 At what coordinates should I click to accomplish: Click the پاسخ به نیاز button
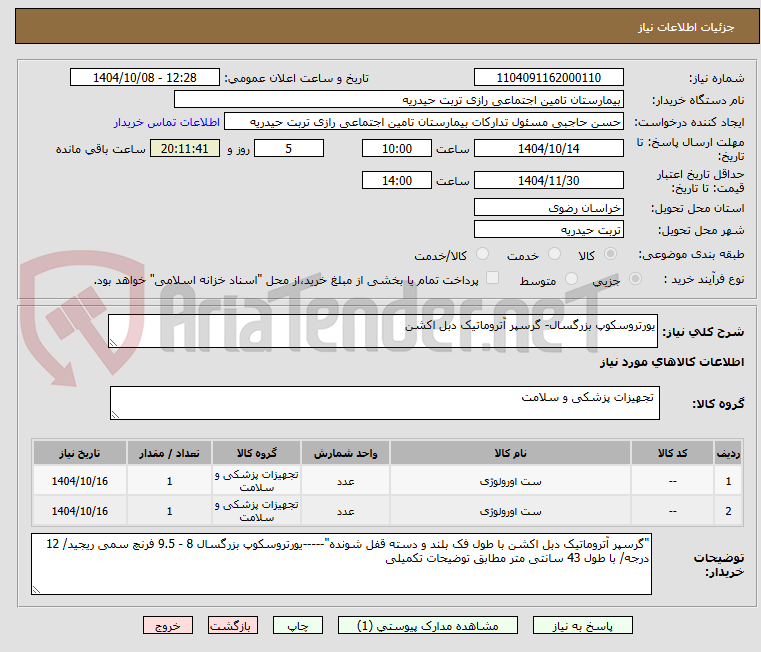click(x=582, y=625)
